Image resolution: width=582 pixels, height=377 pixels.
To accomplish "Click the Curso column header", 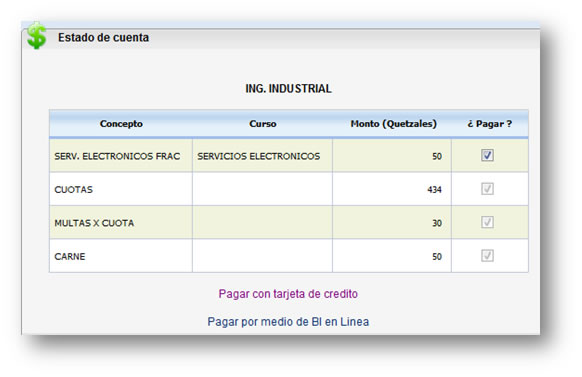I will pos(262,124).
